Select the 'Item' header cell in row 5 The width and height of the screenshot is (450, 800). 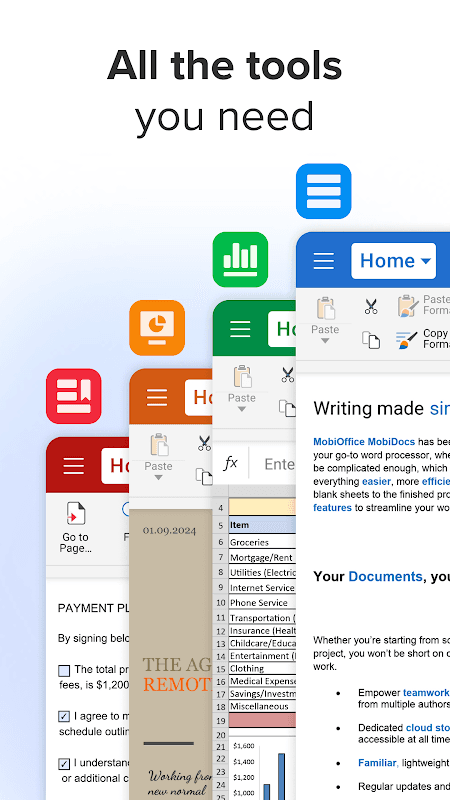tap(262, 524)
